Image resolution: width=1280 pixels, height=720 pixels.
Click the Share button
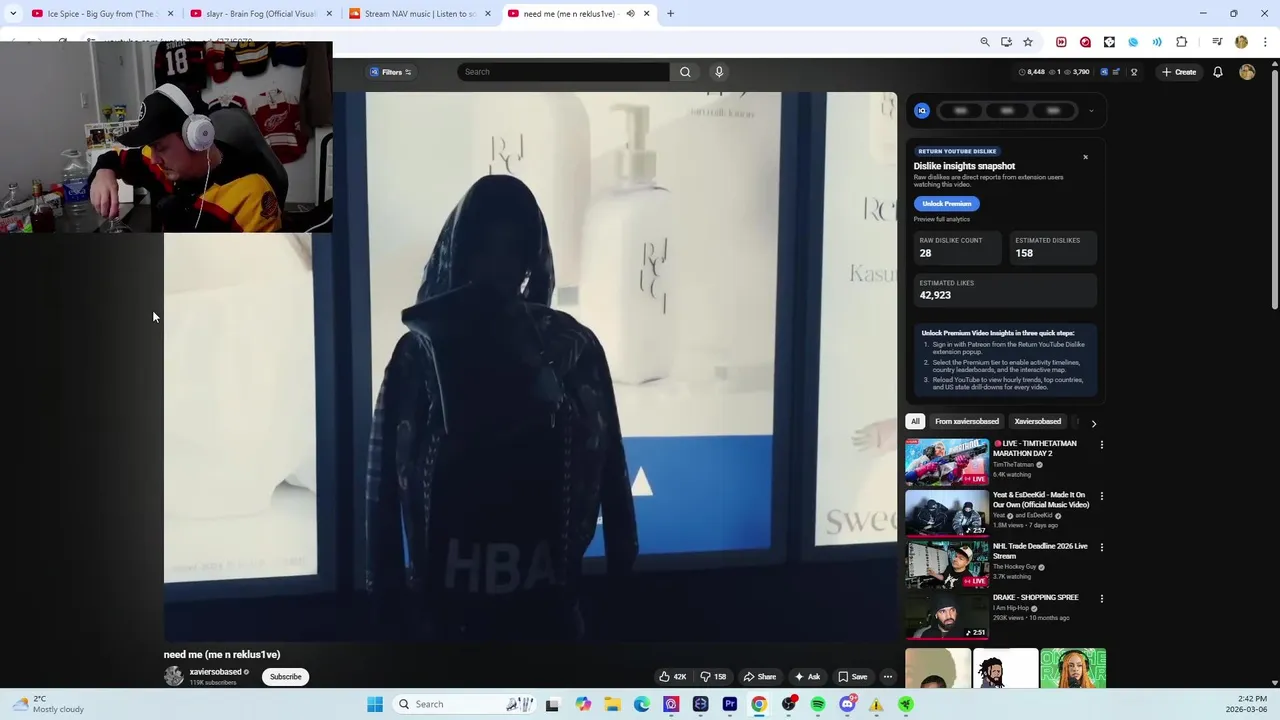pos(759,677)
